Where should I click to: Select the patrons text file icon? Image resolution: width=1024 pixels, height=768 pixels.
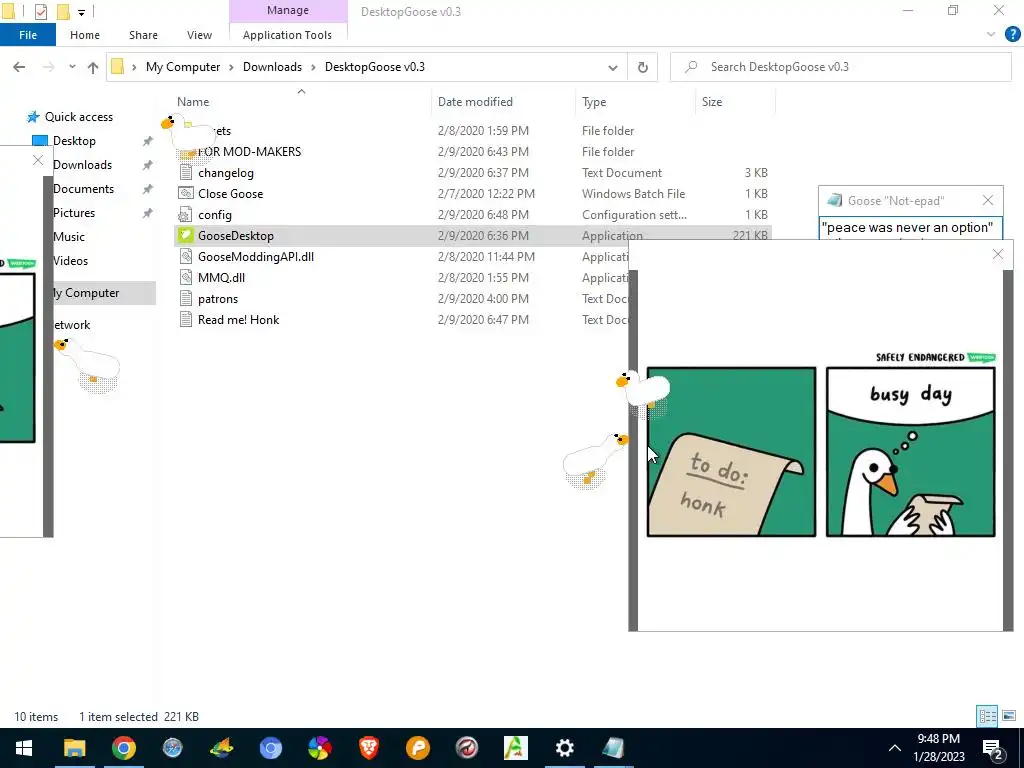[x=185, y=298]
